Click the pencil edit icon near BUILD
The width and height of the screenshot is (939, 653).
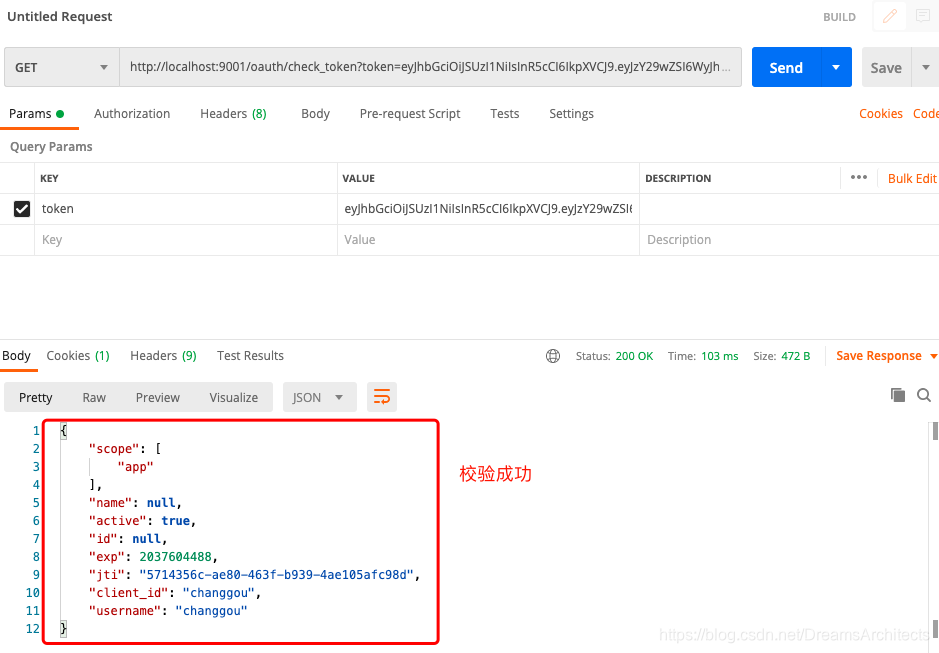click(890, 16)
